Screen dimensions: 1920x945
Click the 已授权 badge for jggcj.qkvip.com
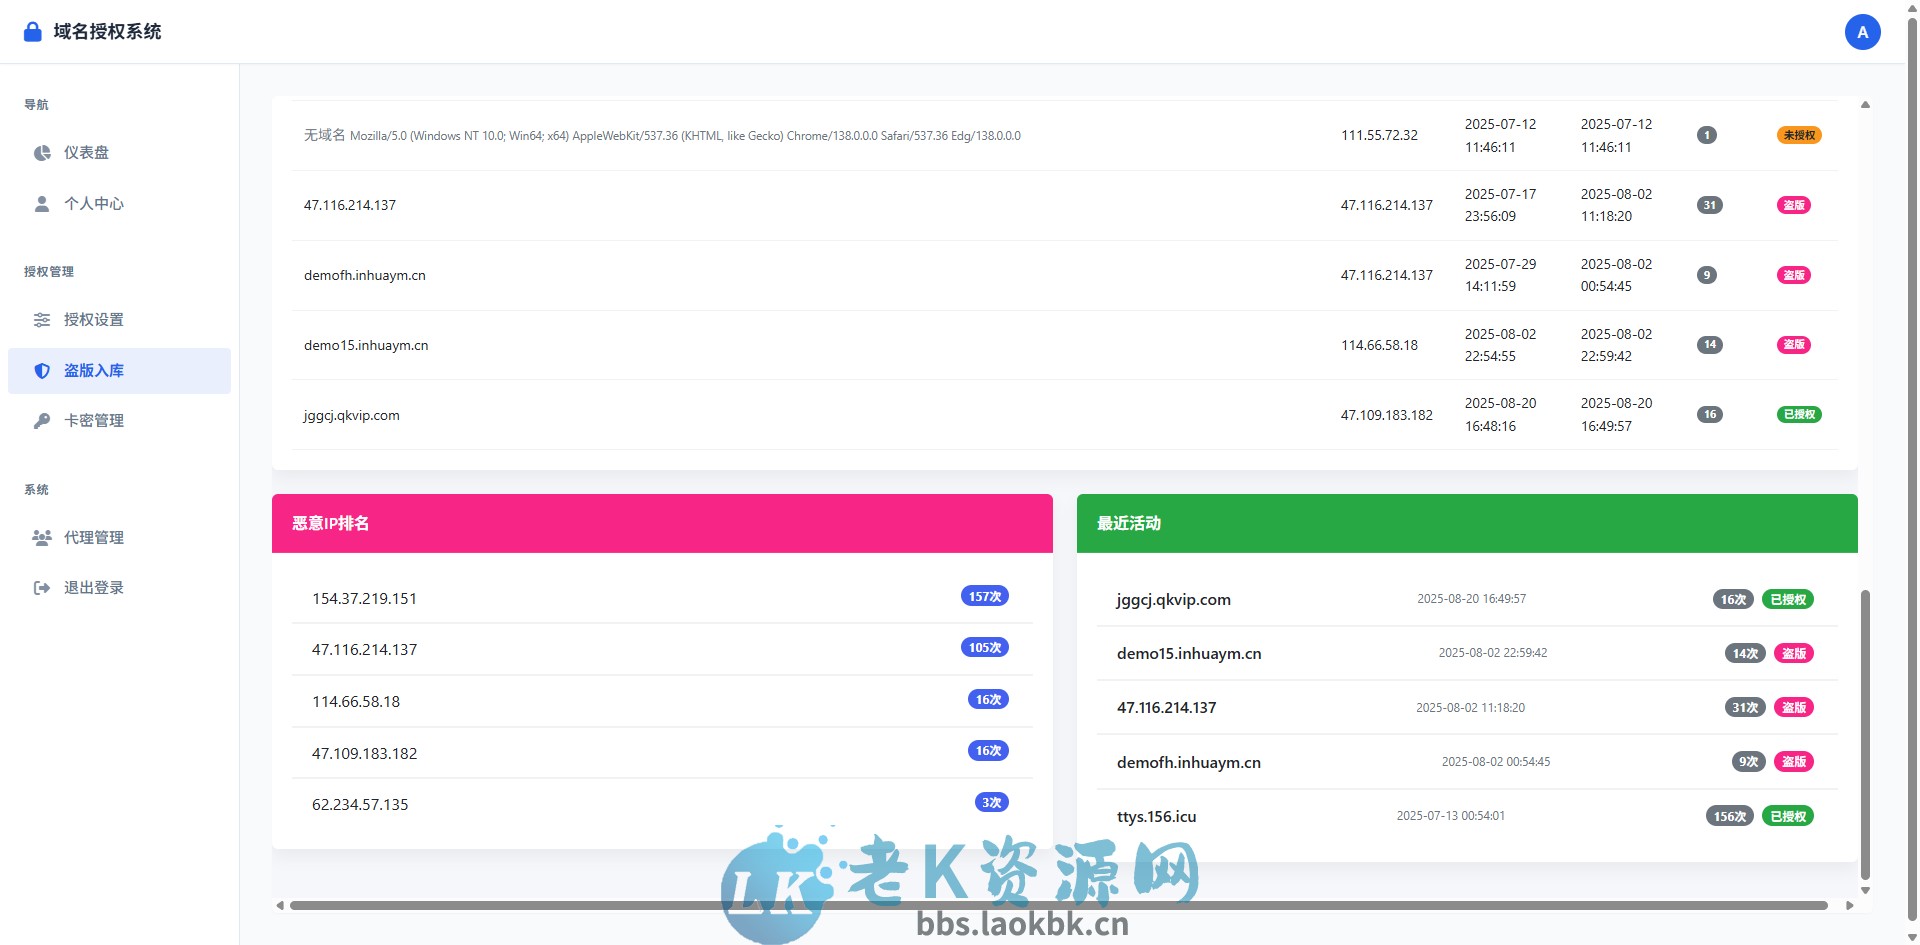point(1800,414)
